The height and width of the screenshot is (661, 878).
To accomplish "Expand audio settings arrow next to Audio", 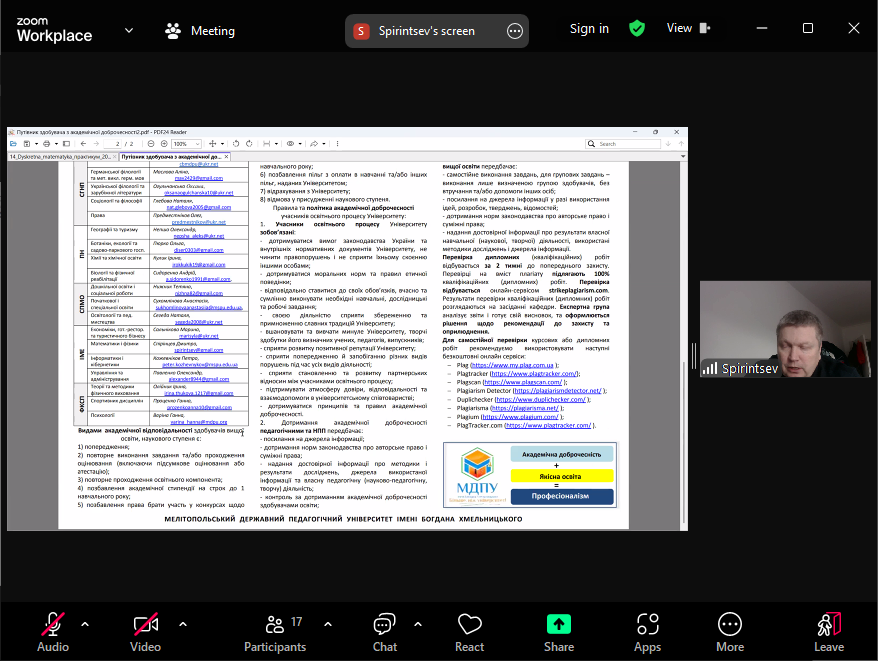I will pos(85,624).
